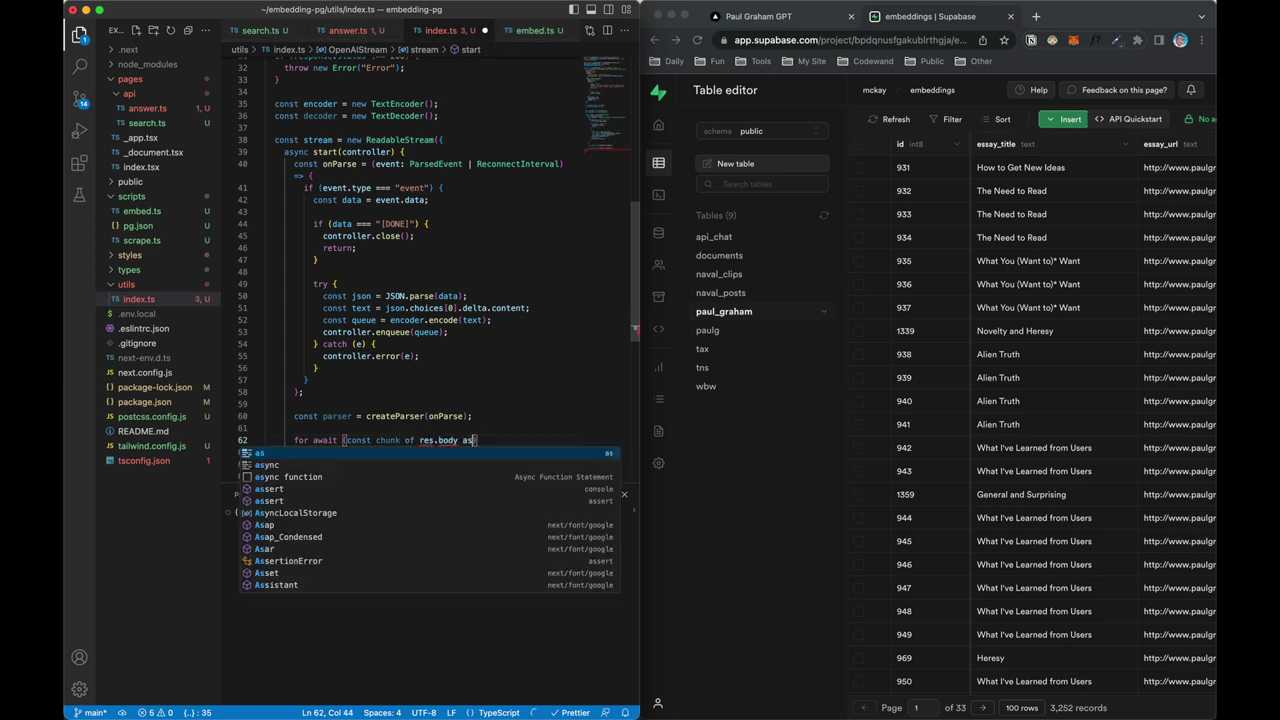Click New table button in Supabase

(762, 164)
